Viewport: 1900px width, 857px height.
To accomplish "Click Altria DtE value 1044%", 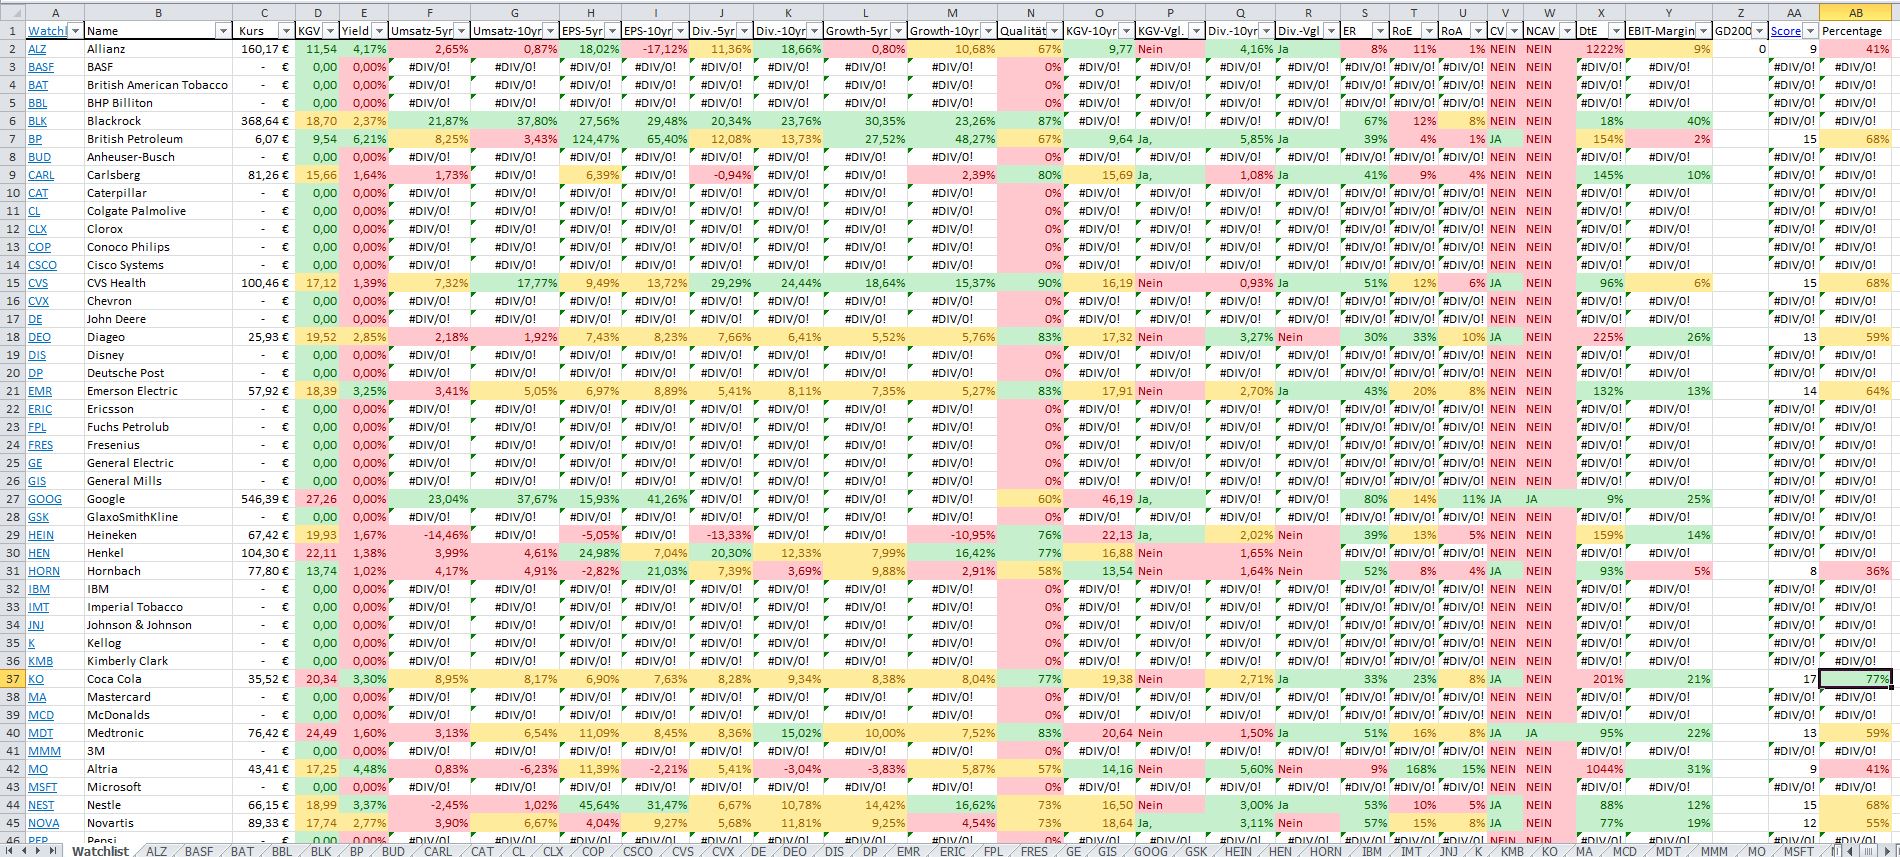I will (x=1601, y=769).
